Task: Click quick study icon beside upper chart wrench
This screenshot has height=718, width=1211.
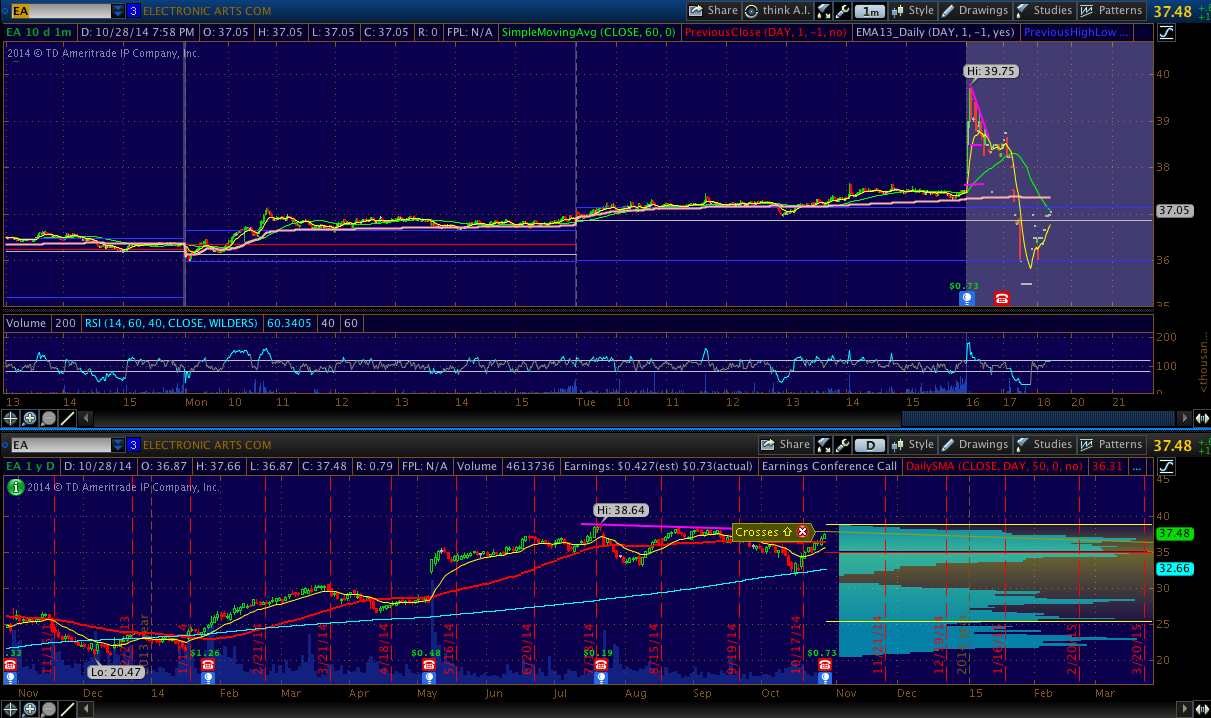Action: pos(823,11)
